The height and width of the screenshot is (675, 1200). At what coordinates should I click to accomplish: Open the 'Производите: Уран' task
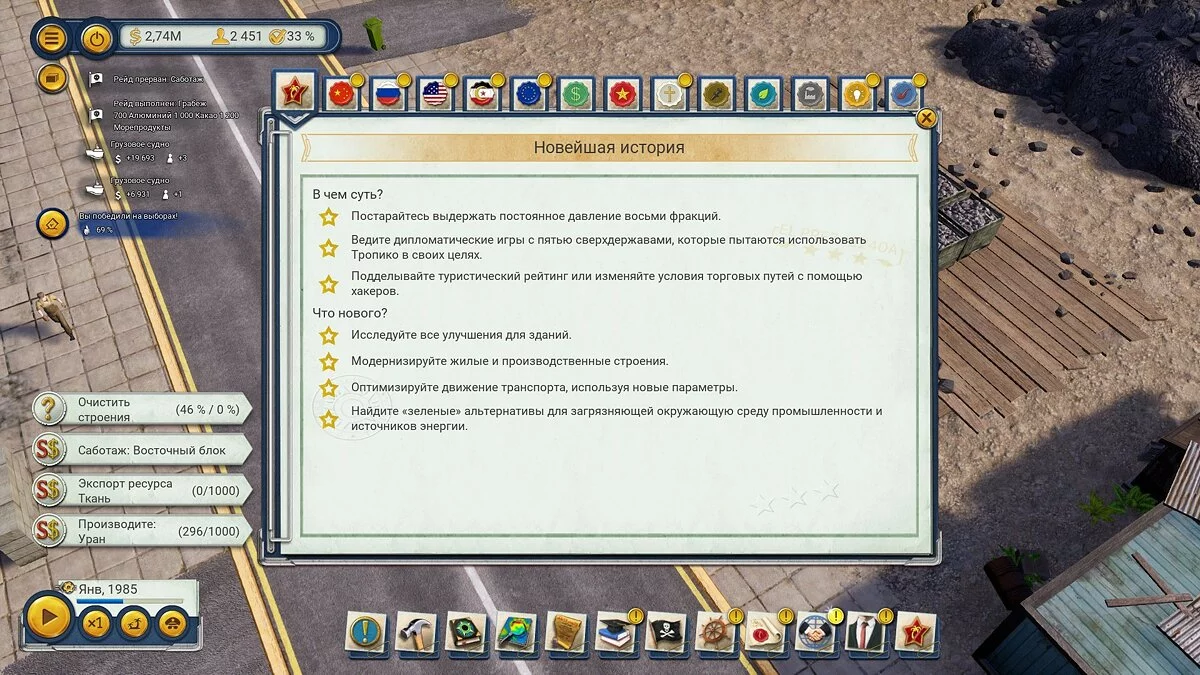pyautogui.click(x=142, y=531)
